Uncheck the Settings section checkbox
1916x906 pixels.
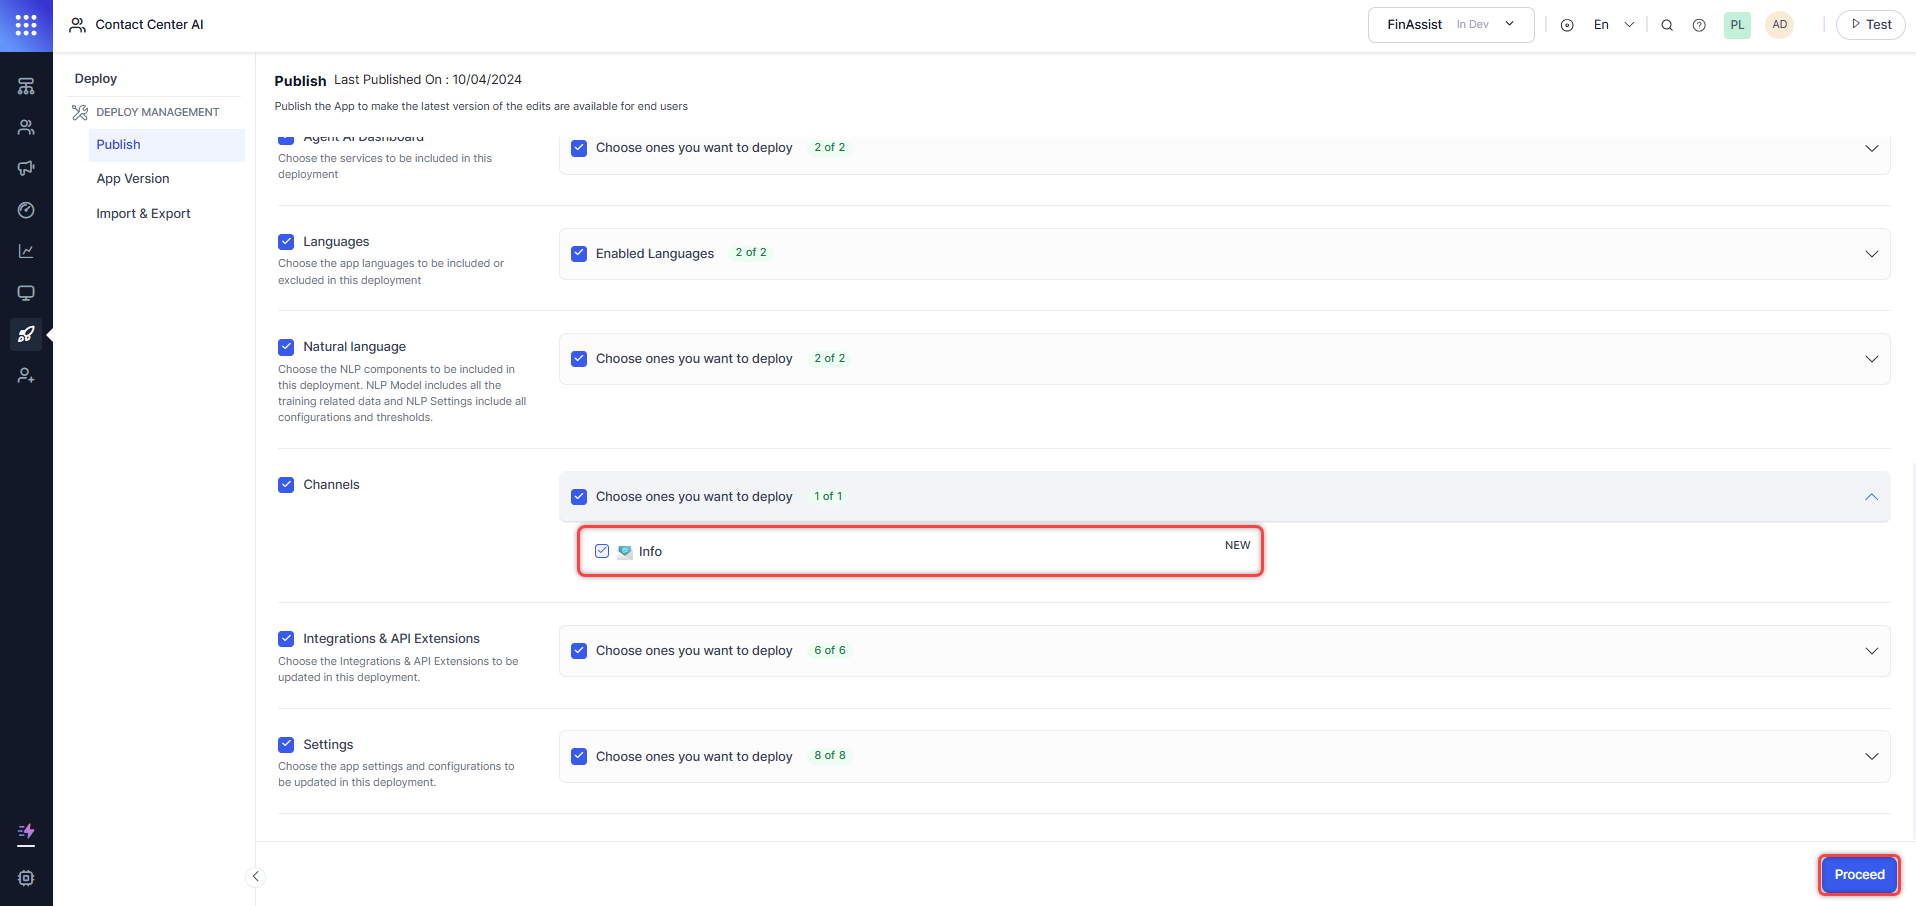coord(286,745)
